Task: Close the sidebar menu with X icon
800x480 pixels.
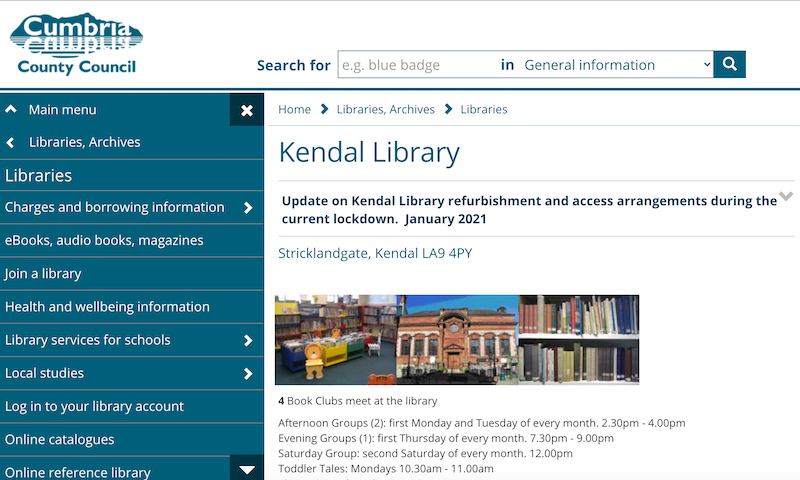Action: click(x=247, y=110)
